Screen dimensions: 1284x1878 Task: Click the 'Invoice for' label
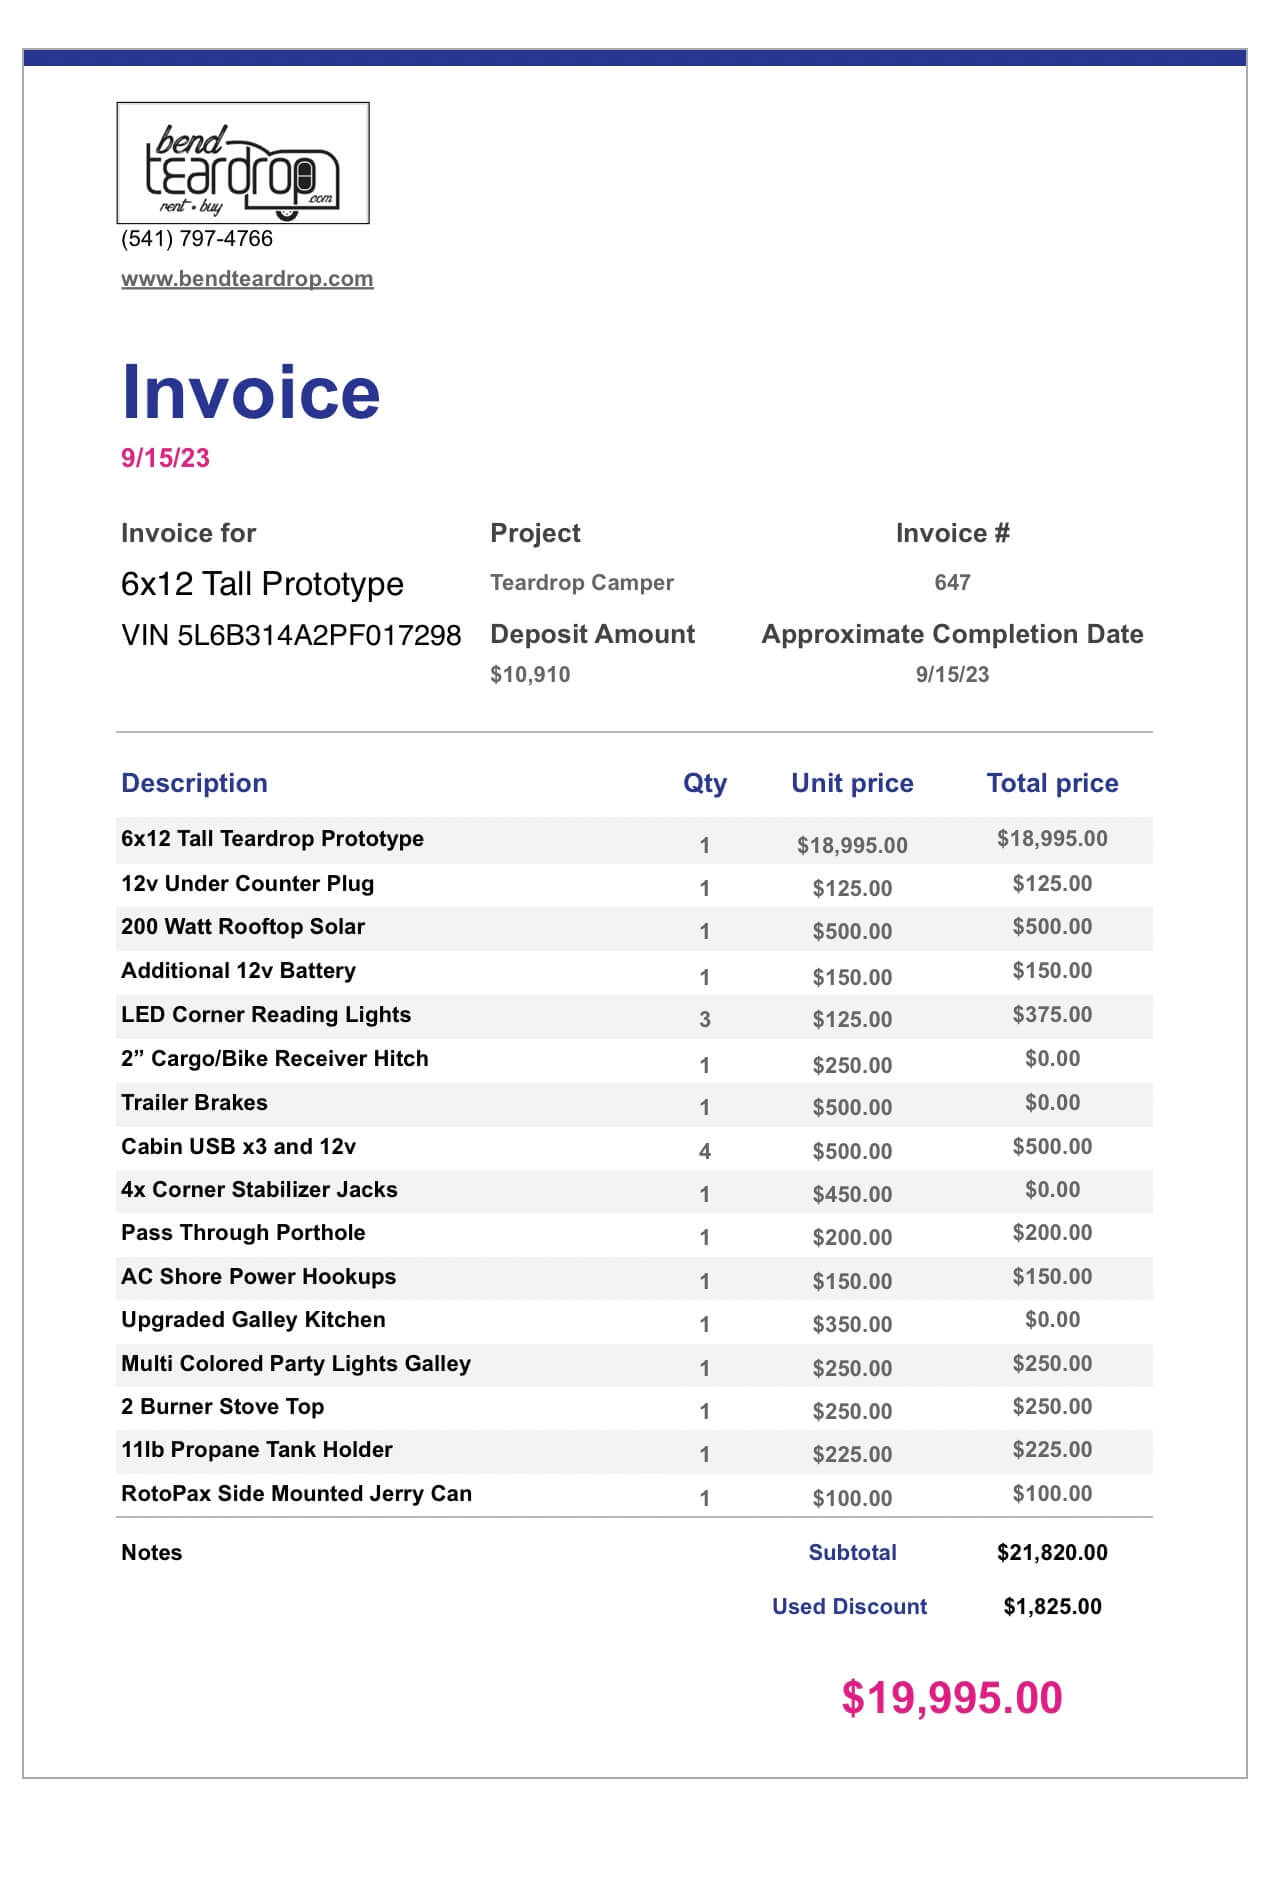click(x=188, y=533)
